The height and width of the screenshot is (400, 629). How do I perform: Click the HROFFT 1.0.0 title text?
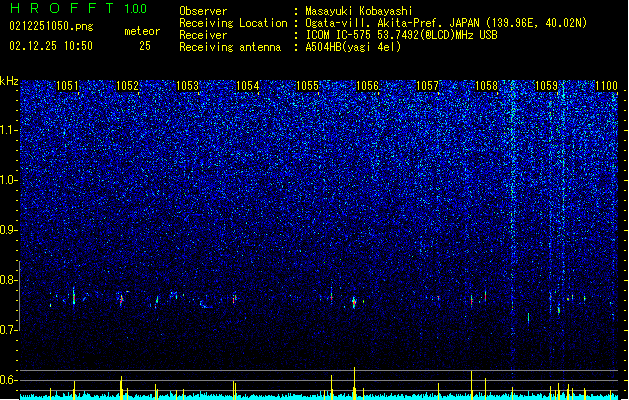[x=79, y=8]
